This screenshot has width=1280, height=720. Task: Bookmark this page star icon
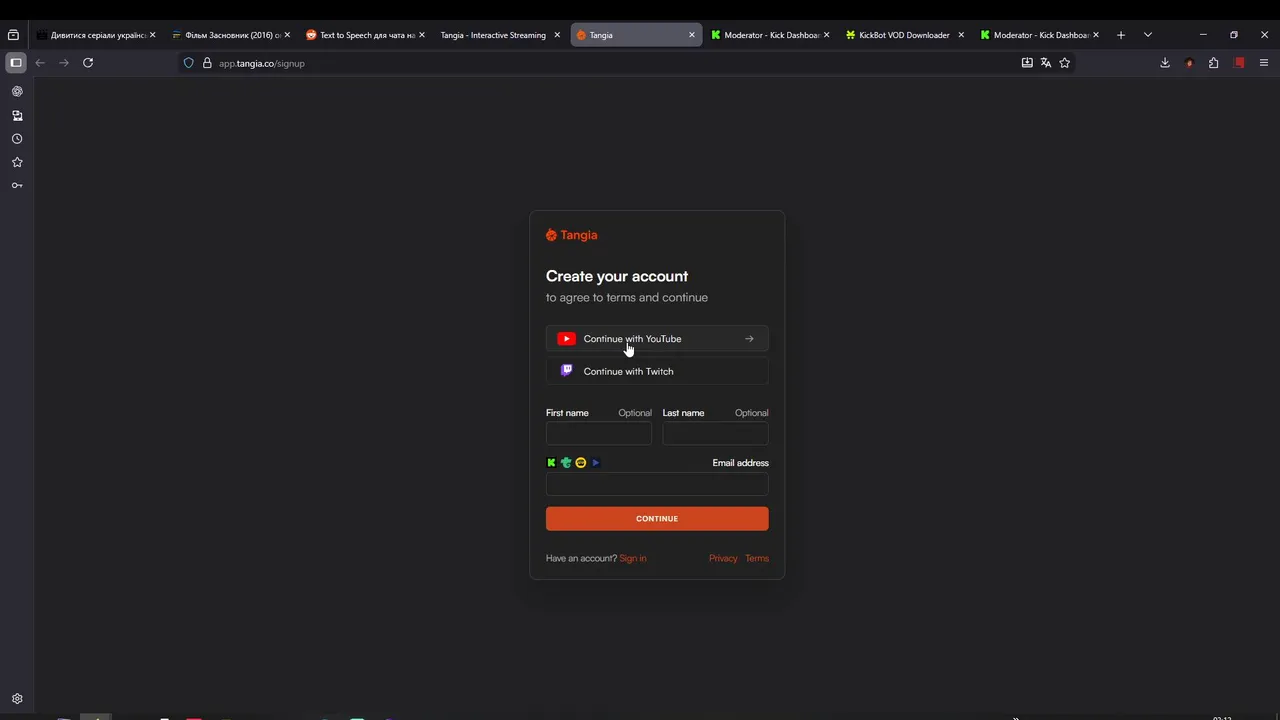tap(1065, 62)
